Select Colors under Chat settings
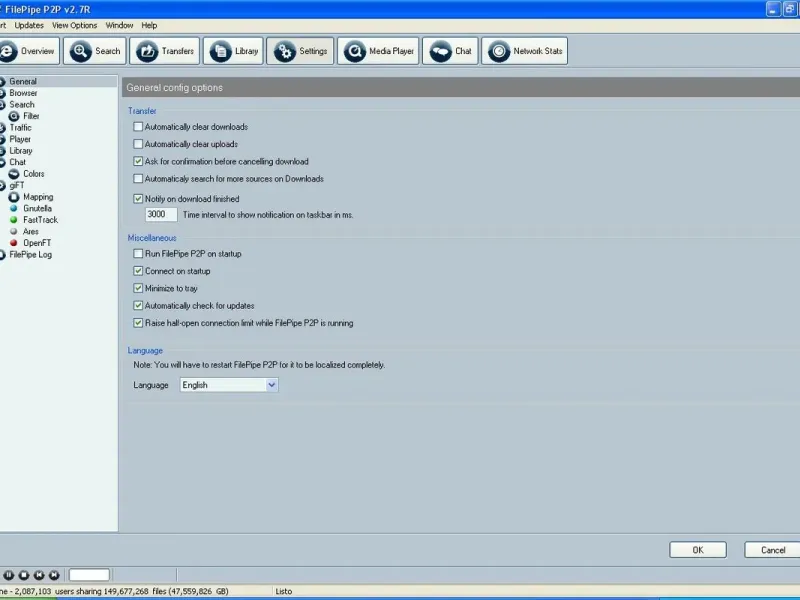This screenshot has width=800, height=600. pyautogui.click(x=34, y=174)
